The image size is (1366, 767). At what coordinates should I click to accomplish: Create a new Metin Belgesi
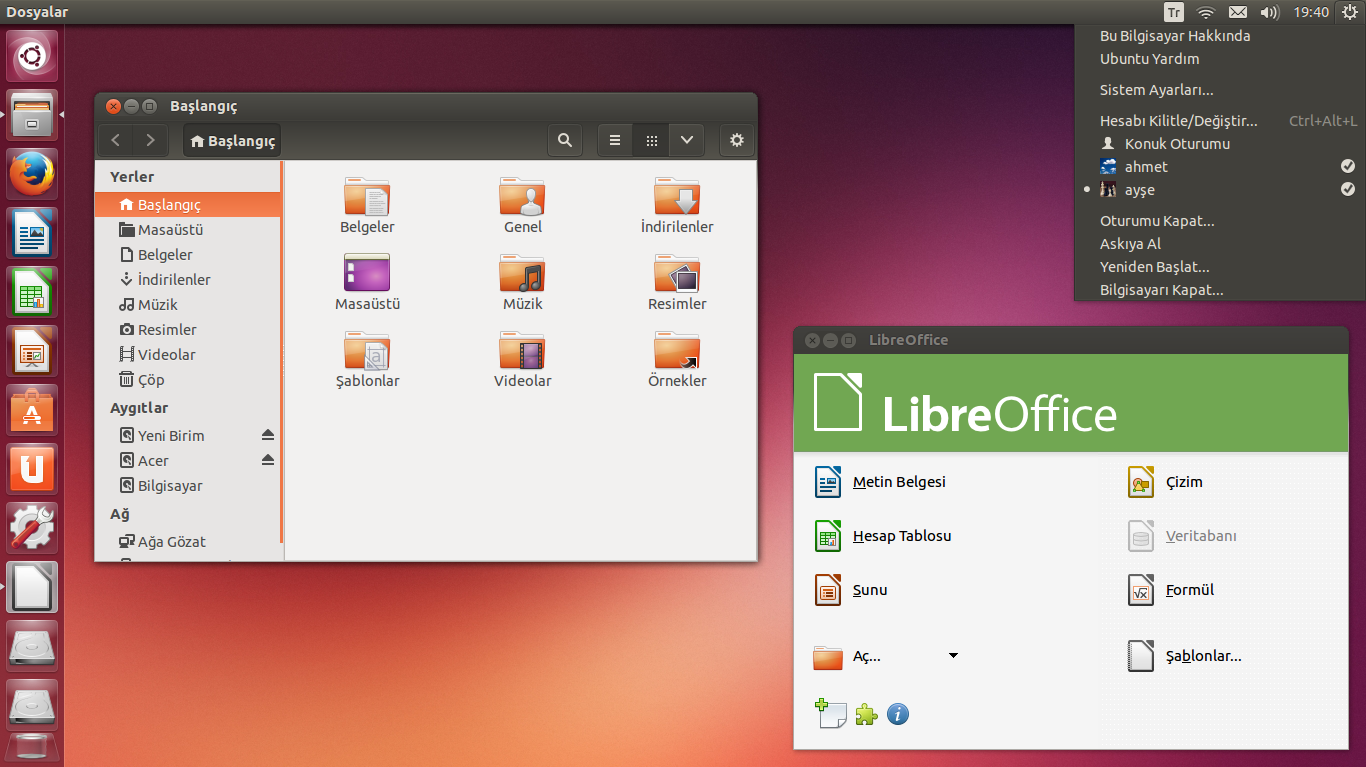click(880, 482)
